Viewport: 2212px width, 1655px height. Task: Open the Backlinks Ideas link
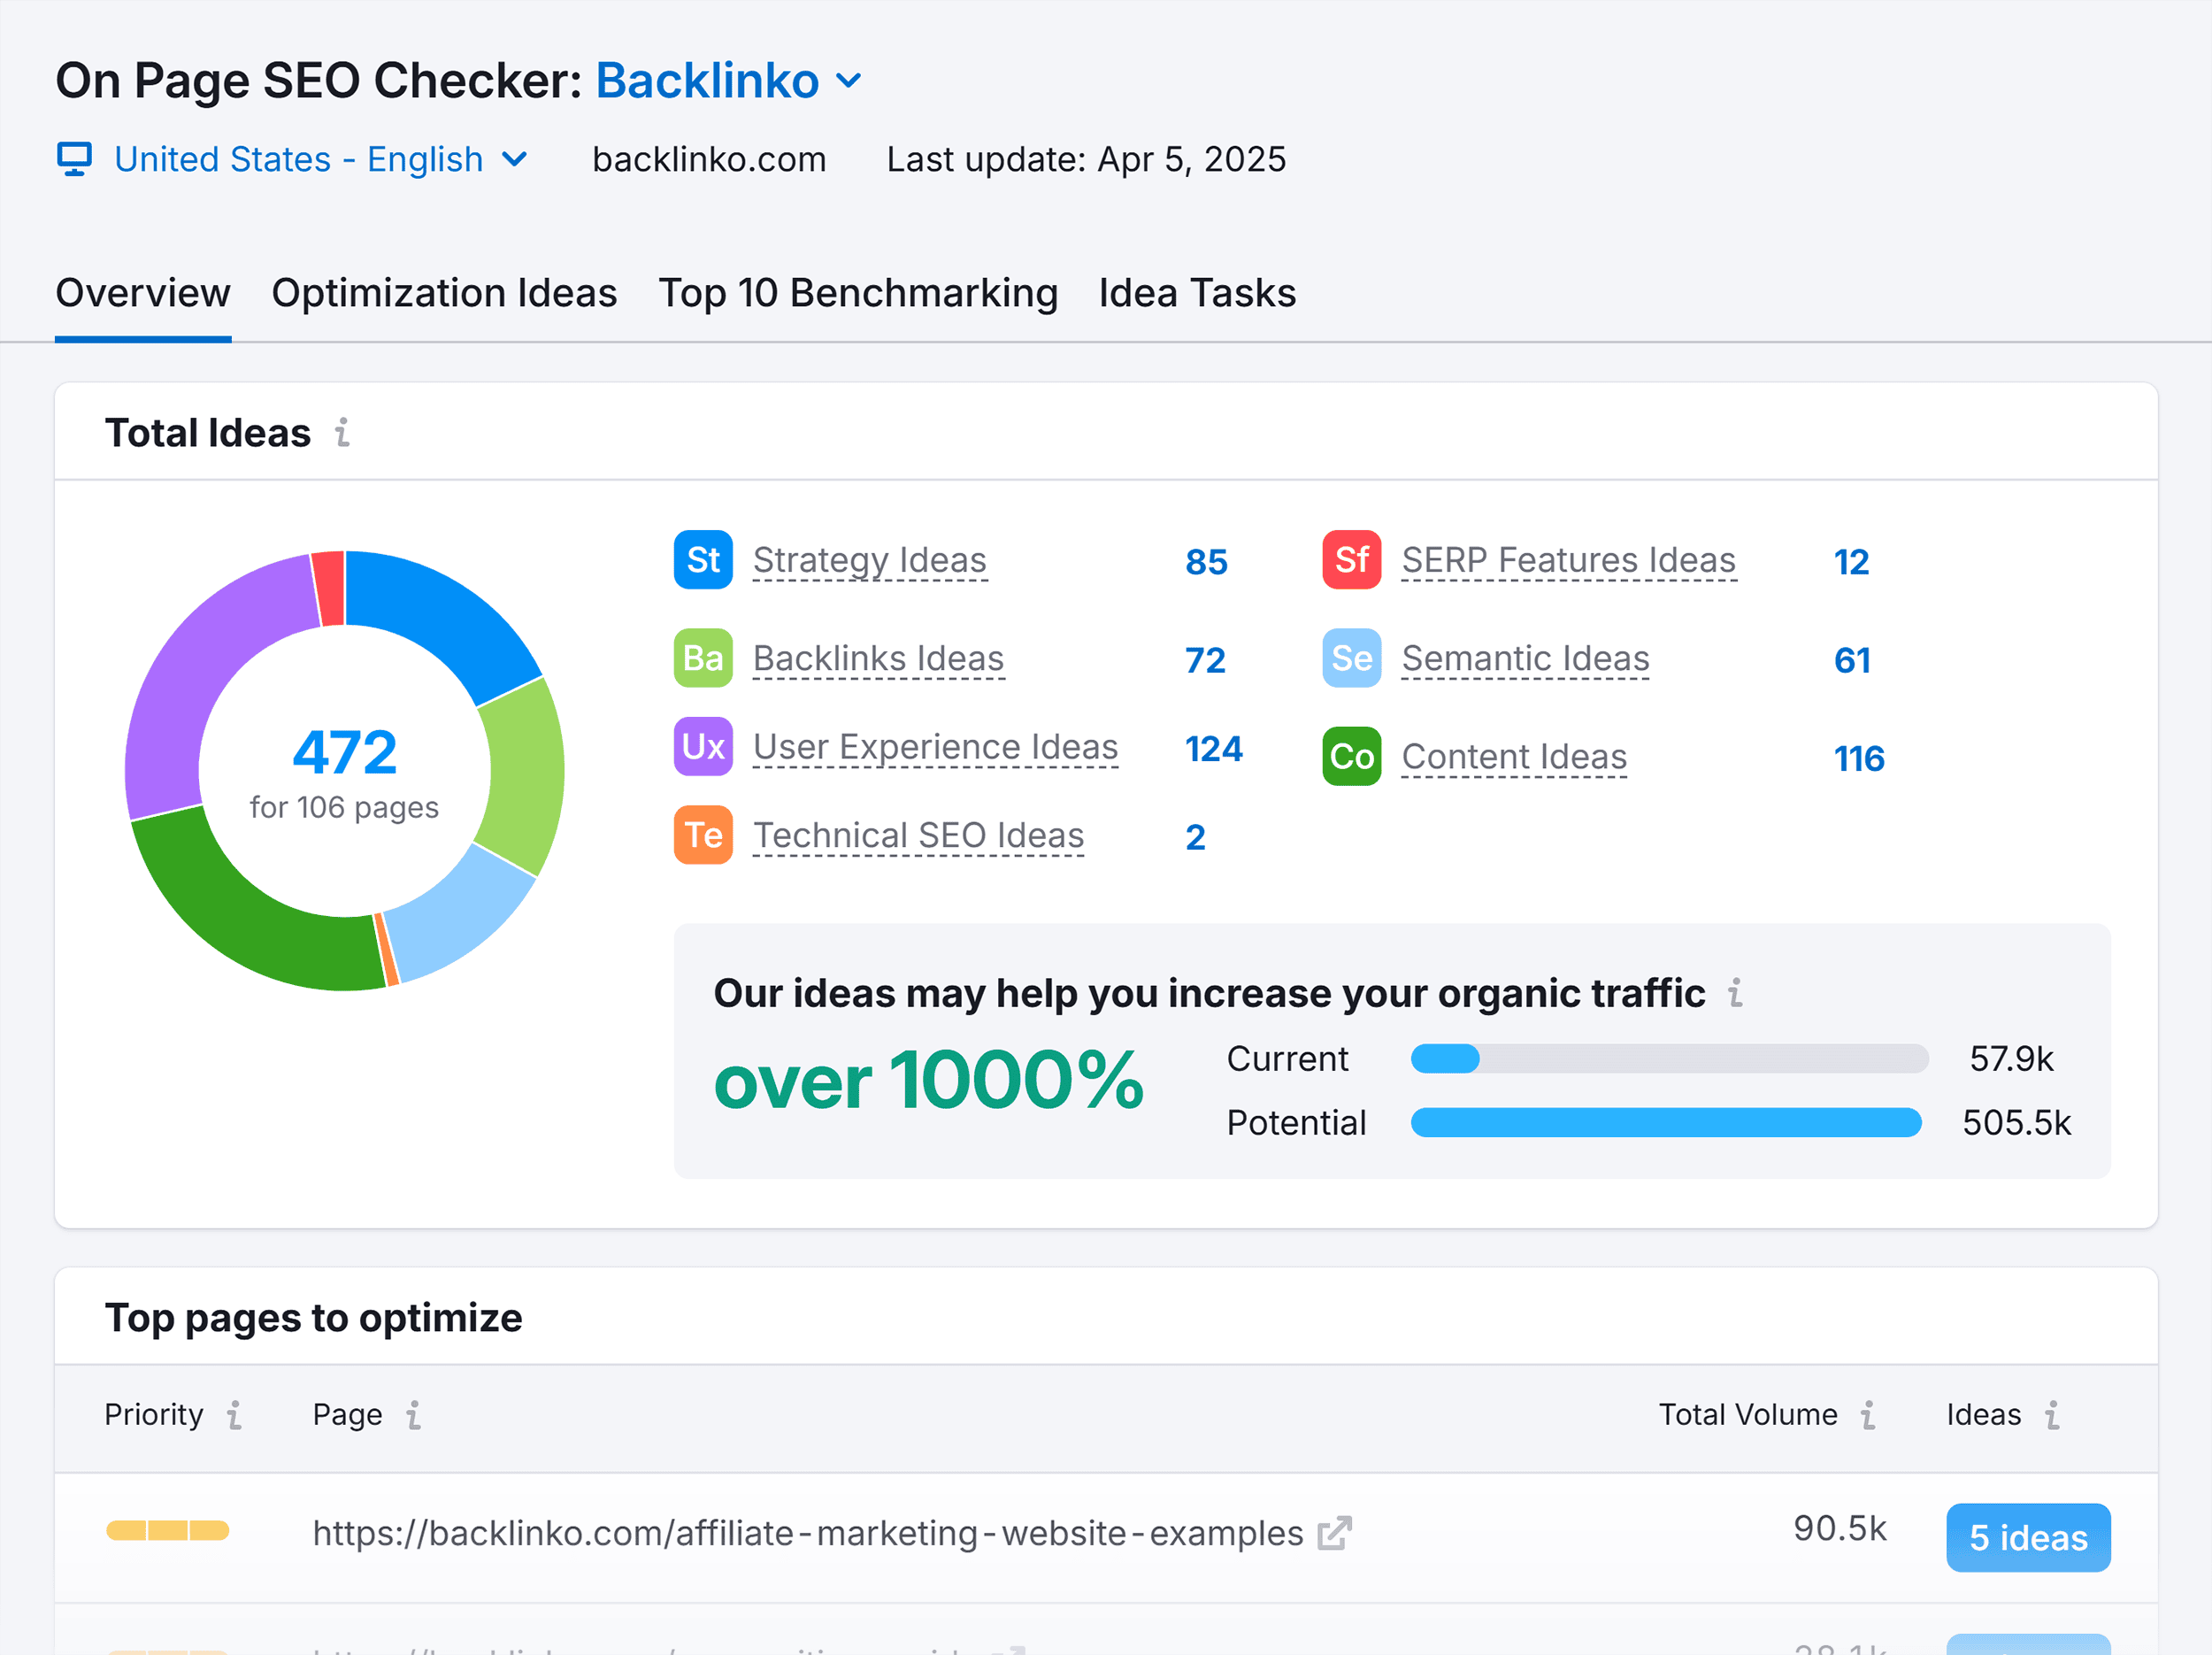tap(878, 658)
